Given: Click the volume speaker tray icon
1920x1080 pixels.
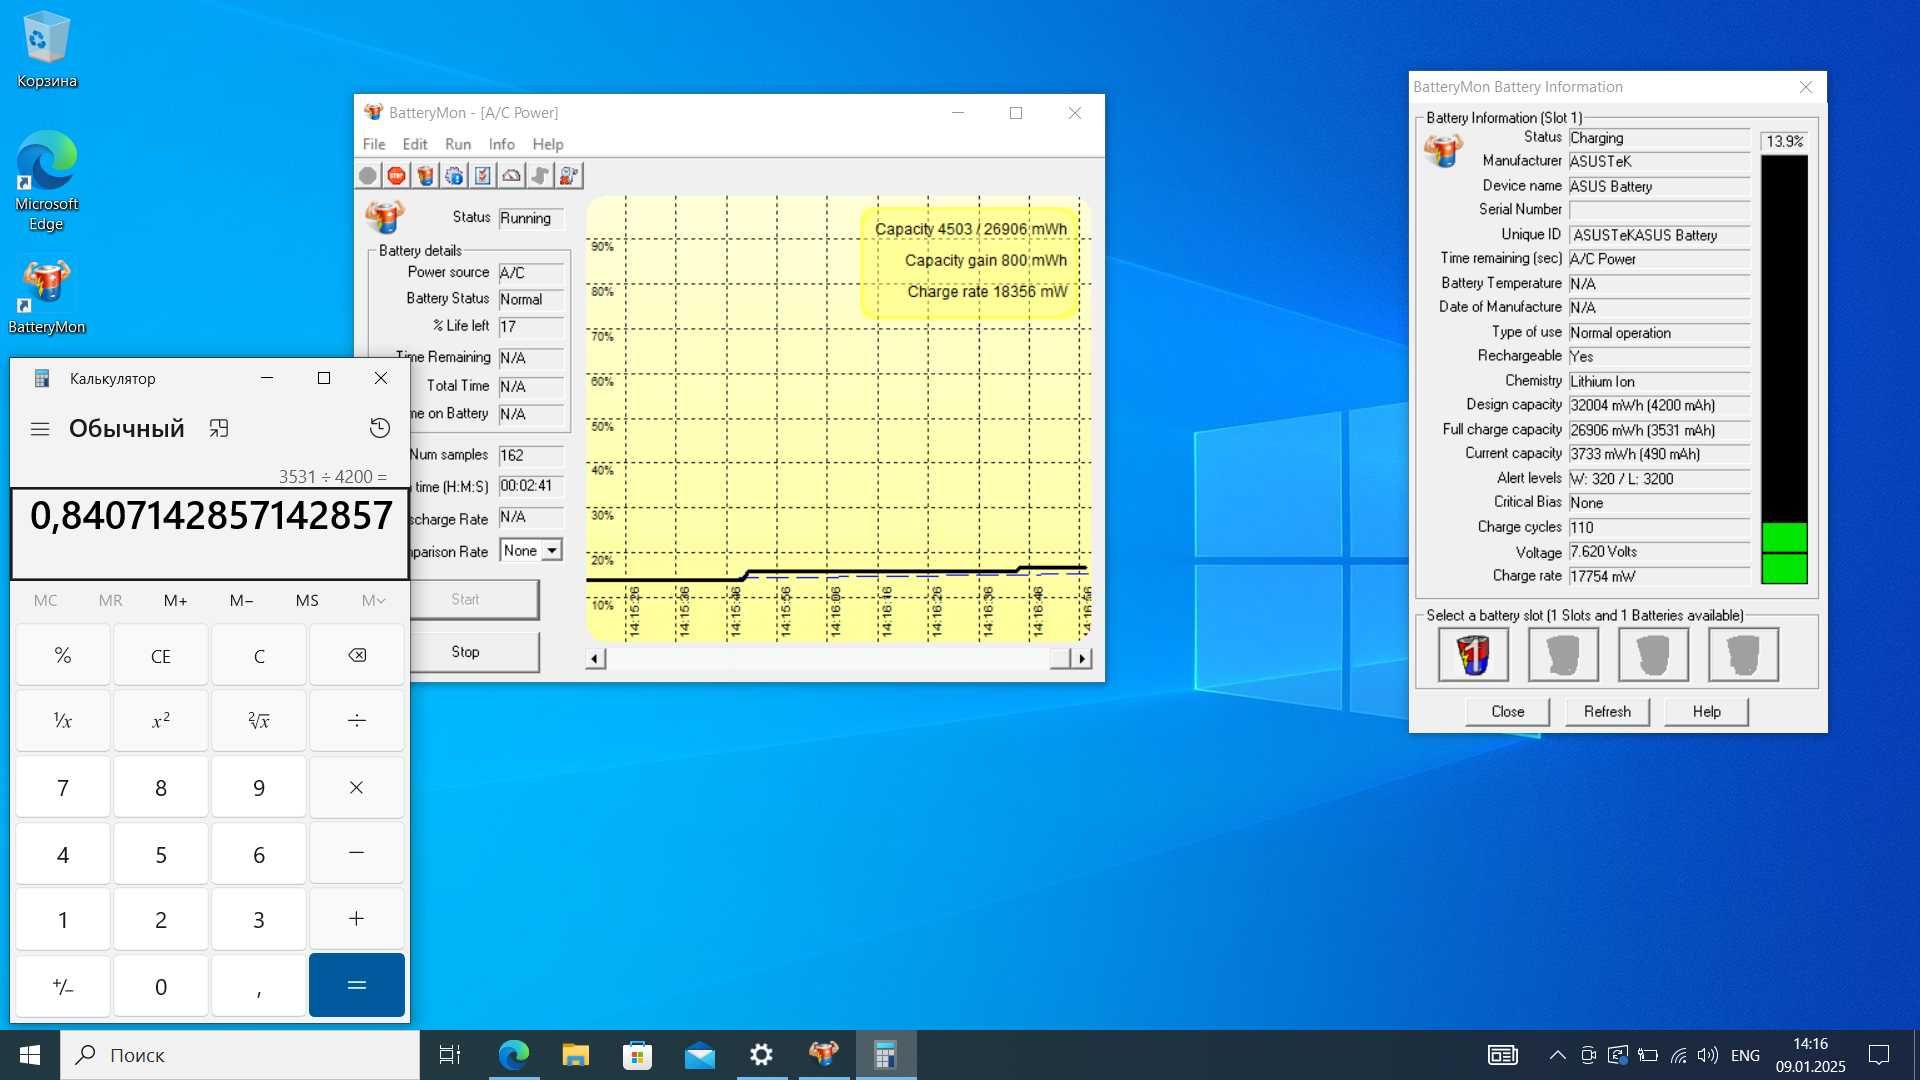Looking at the screenshot, I should (1707, 1055).
